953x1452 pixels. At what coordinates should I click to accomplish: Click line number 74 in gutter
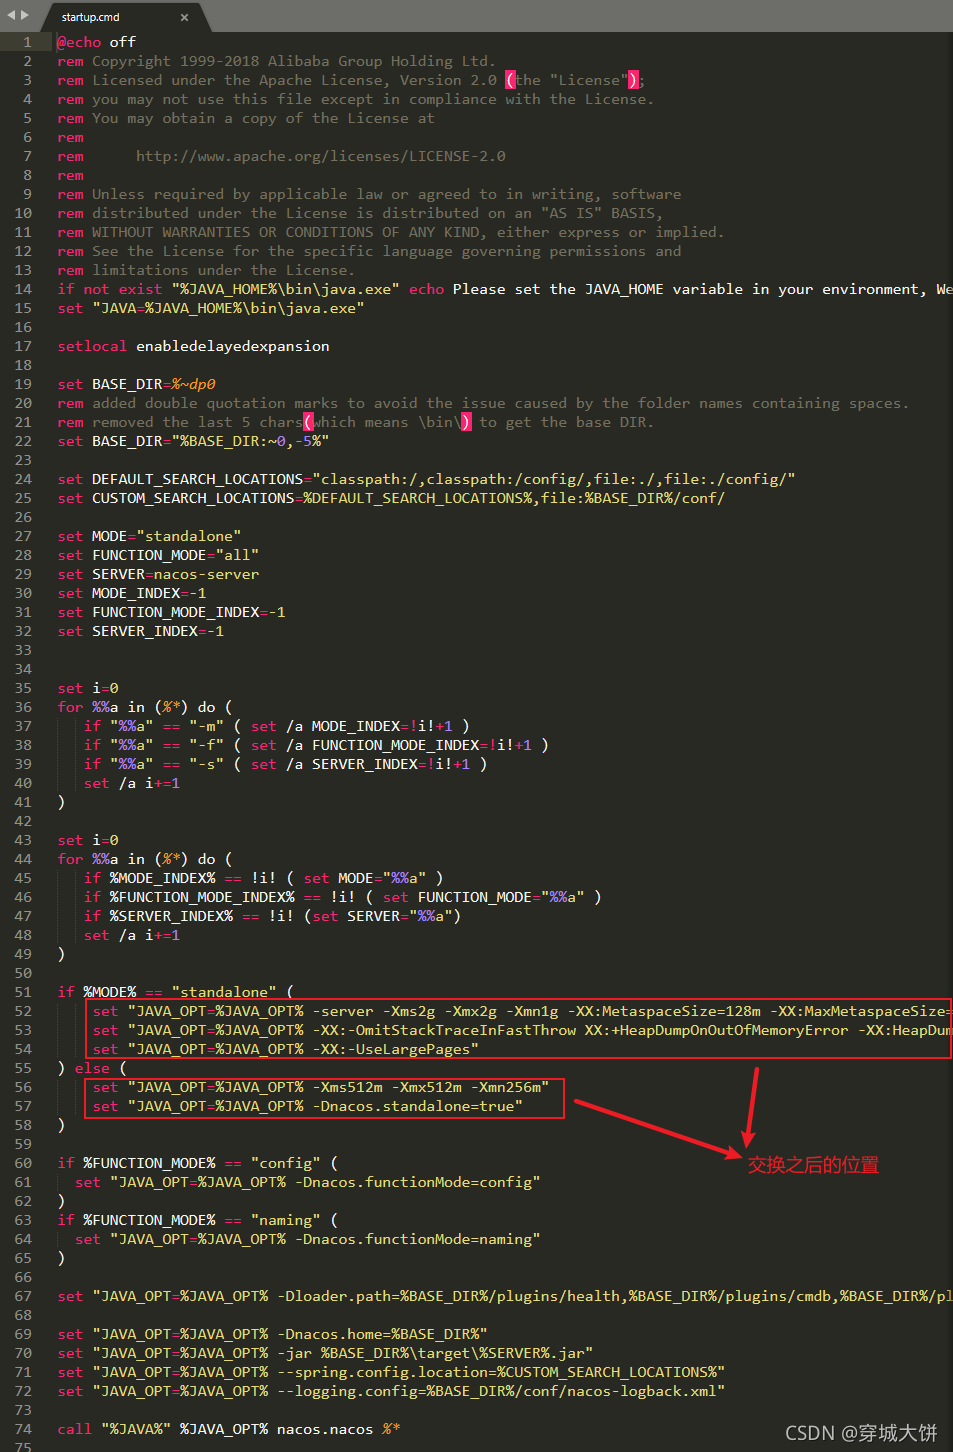(23, 1429)
